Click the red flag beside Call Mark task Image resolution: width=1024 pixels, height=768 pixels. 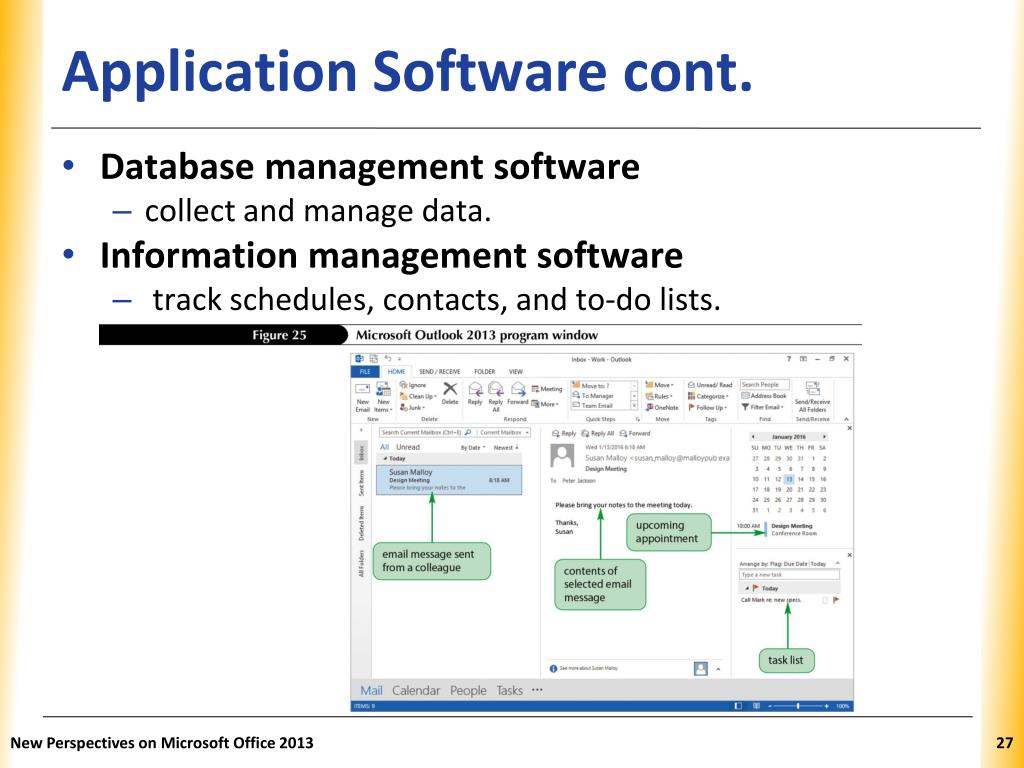pyautogui.click(x=836, y=600)
